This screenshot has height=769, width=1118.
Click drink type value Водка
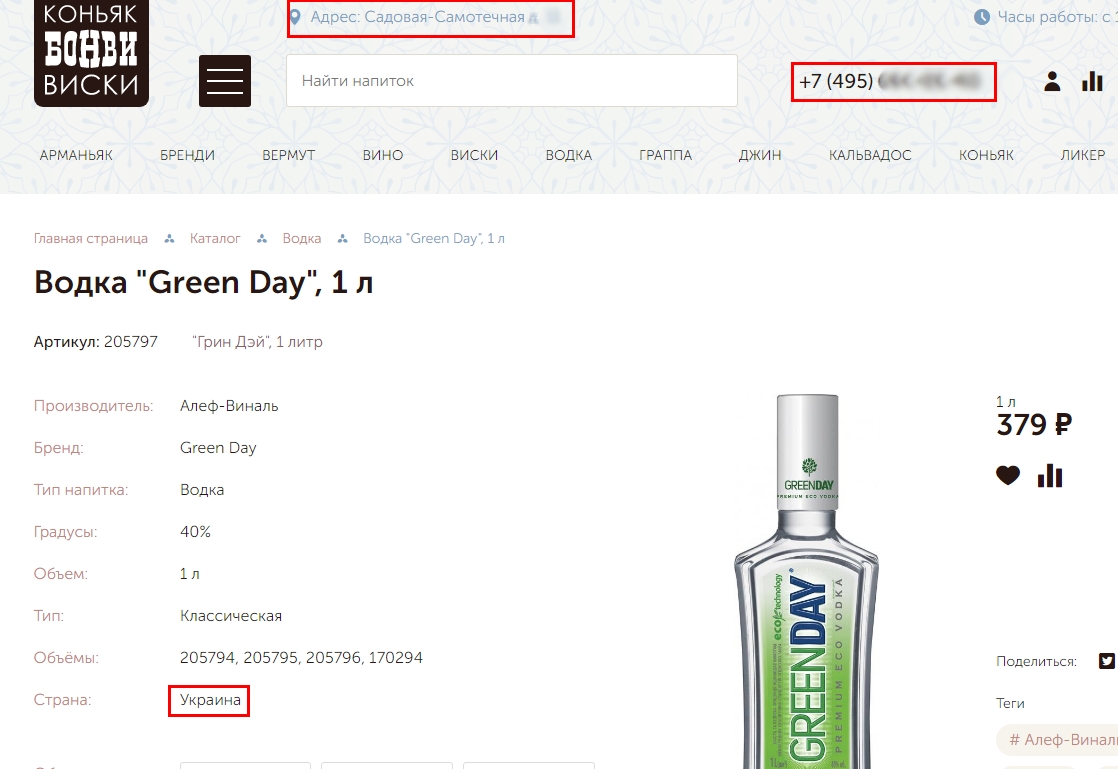tap(202, 490)
